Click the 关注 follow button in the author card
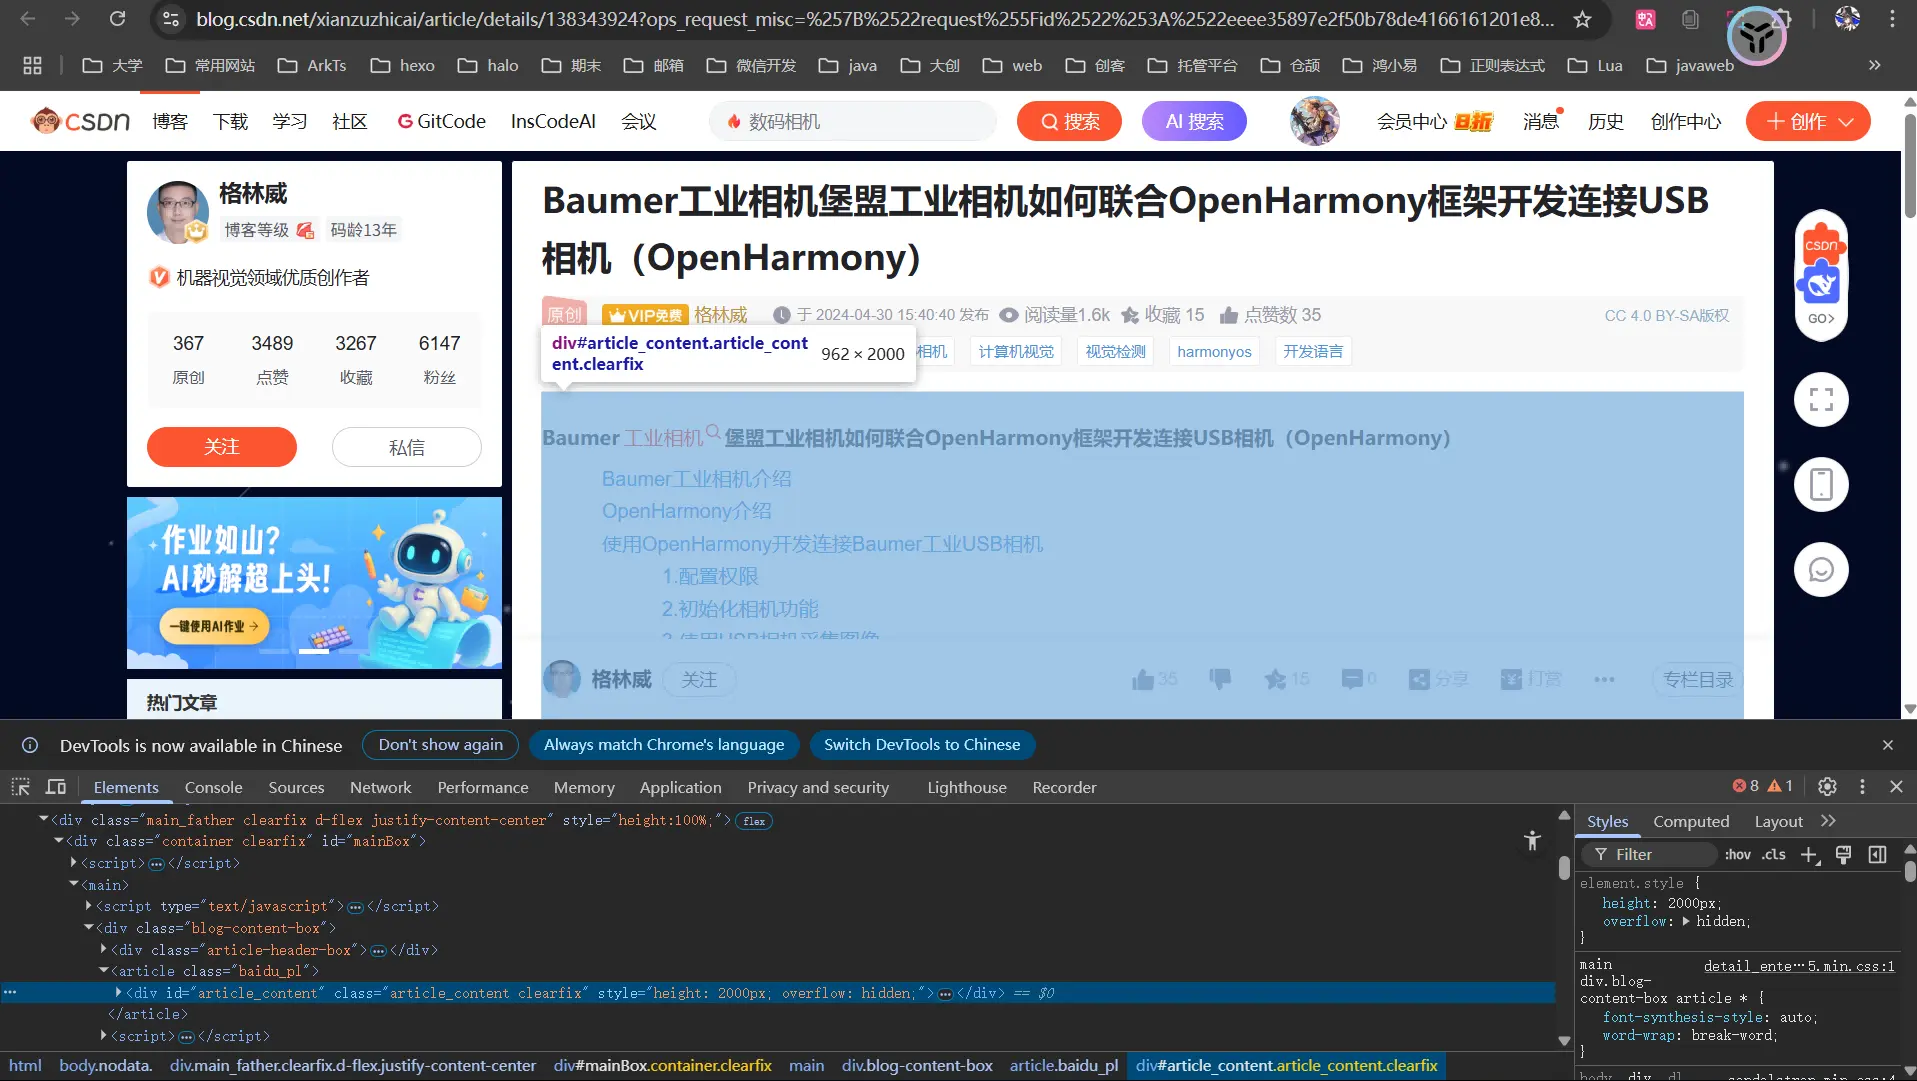 pyautogui.click(x=222, y=447)
